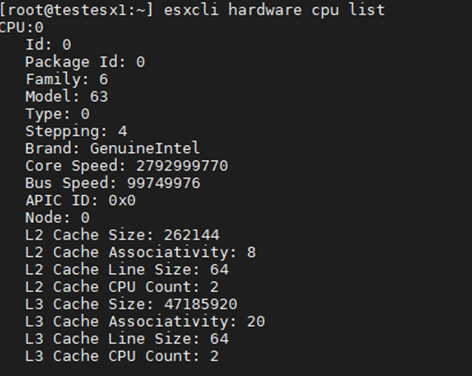472x376 pixels.
Task: Click the L3 Cache Associativity value 20
Action: (256, 321)
